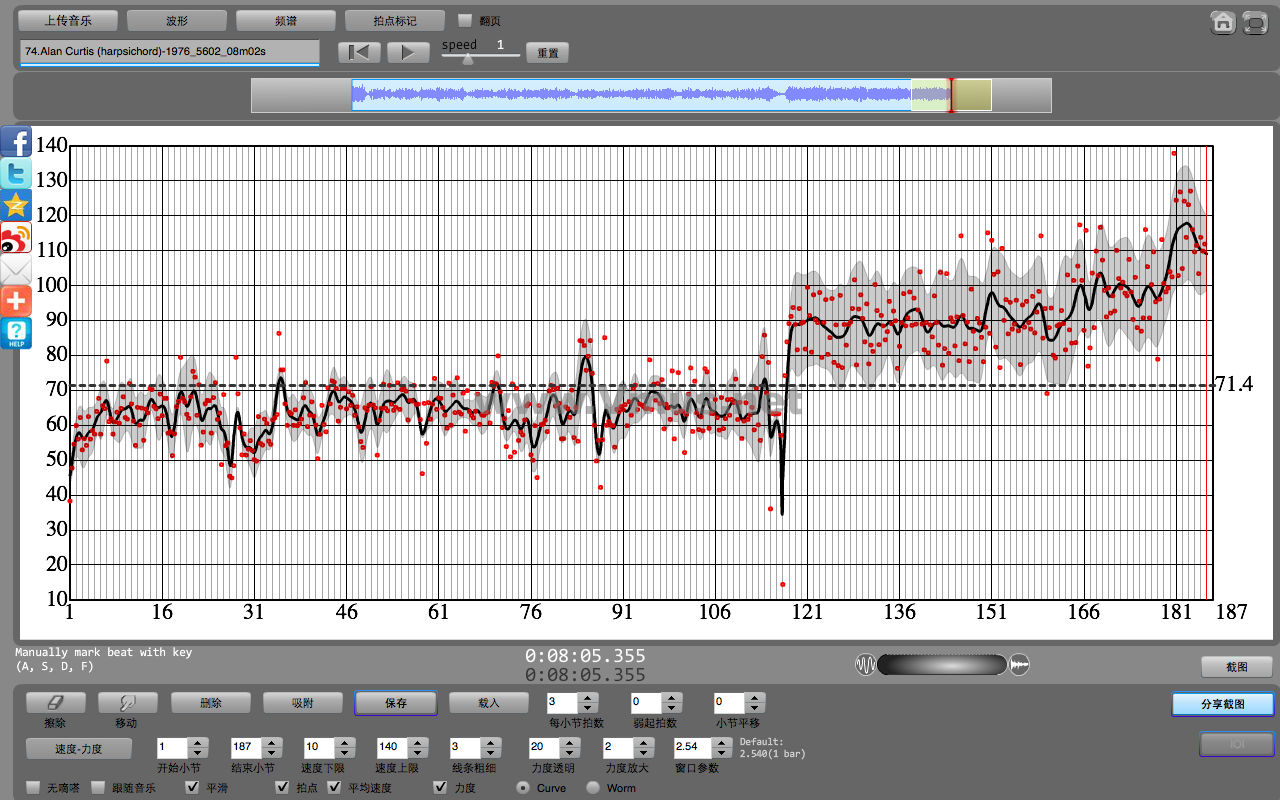
Task: Click the Weibo share icon
Action: [16, 238]
